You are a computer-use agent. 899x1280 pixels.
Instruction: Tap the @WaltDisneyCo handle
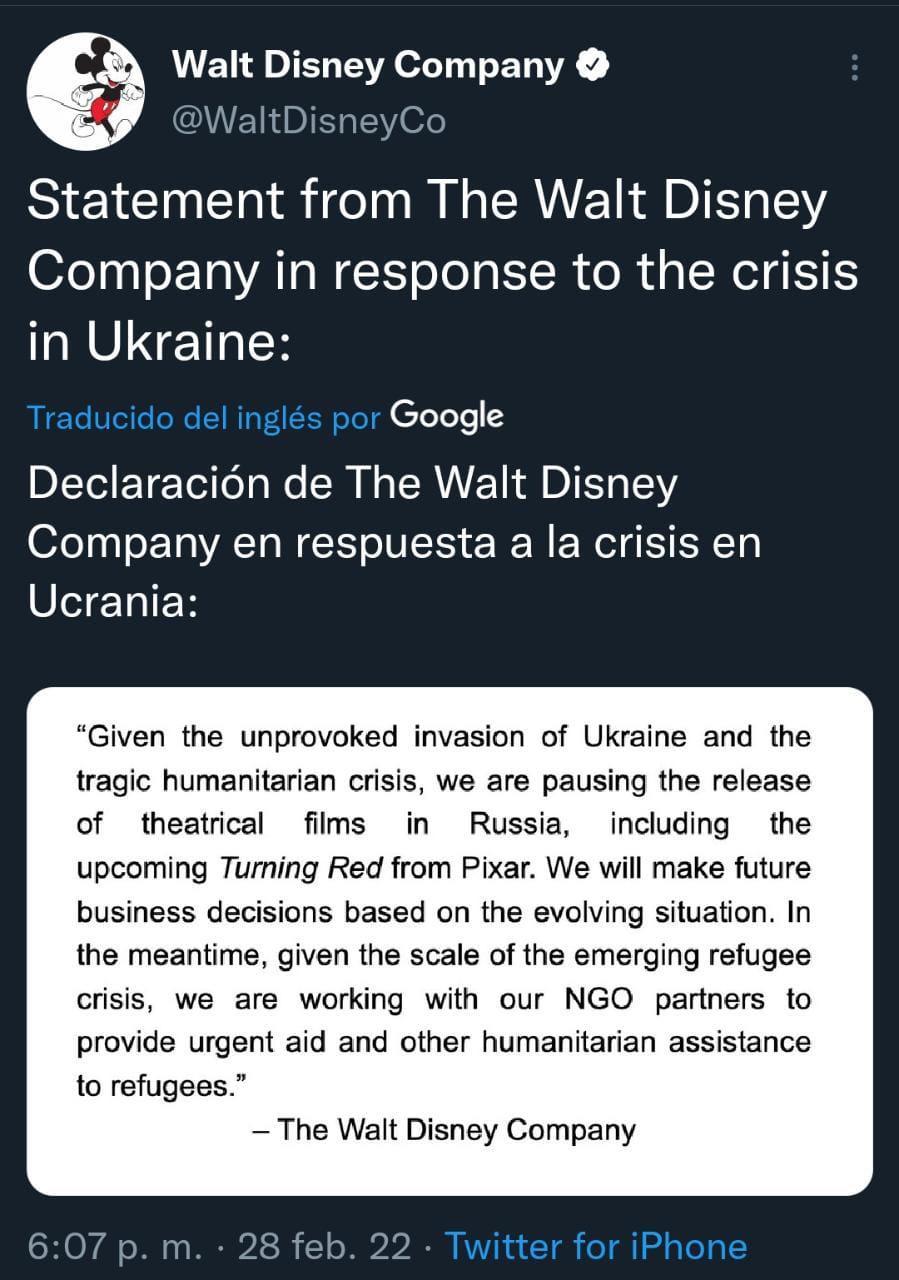point(309,120)
